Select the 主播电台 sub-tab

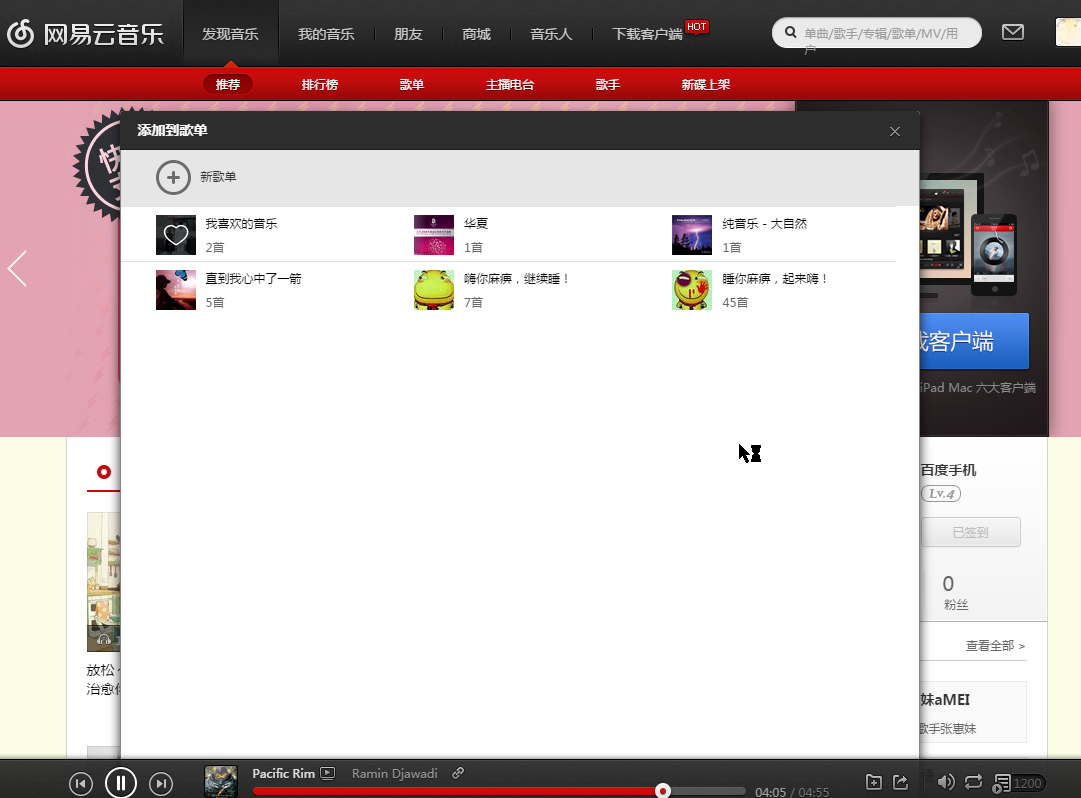tap(509, 84)
